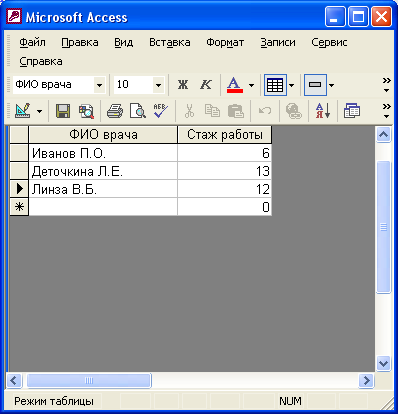
Task: Switch to design view icon
Action: coord(23,111)
